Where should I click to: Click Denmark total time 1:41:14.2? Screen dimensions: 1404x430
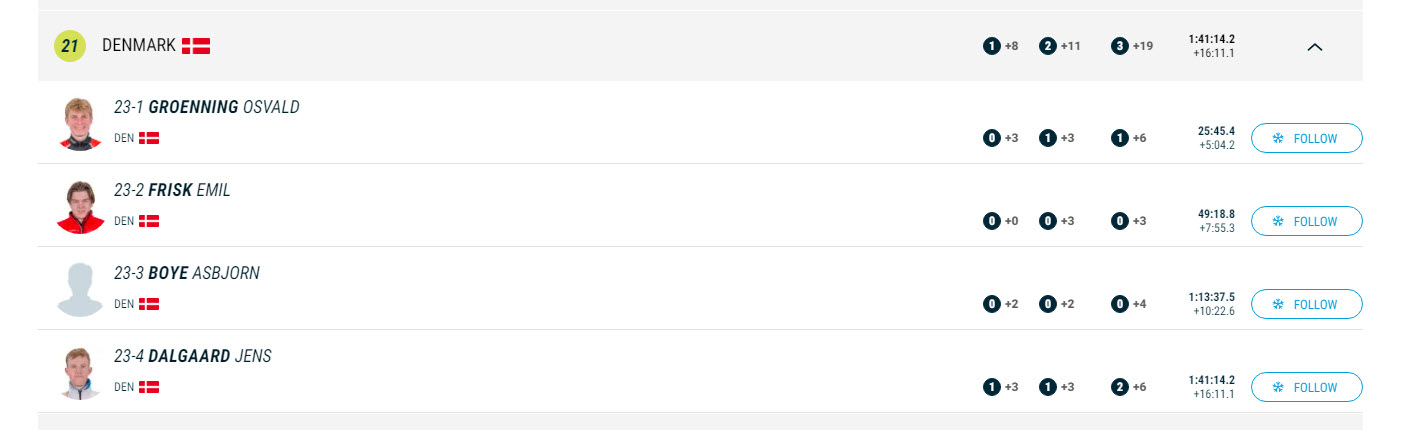pos(1211,39)
